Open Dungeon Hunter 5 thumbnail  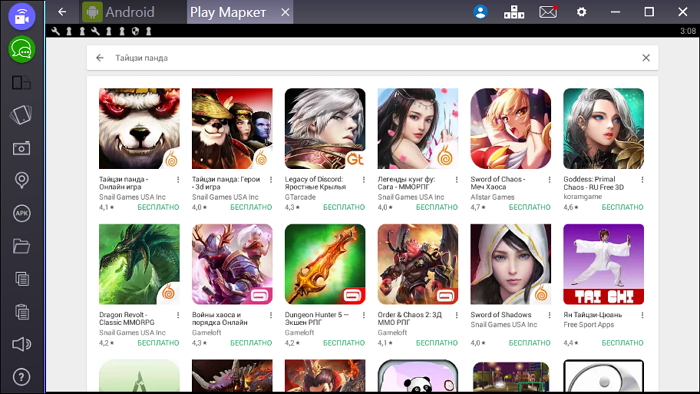[x=325, y=264]
